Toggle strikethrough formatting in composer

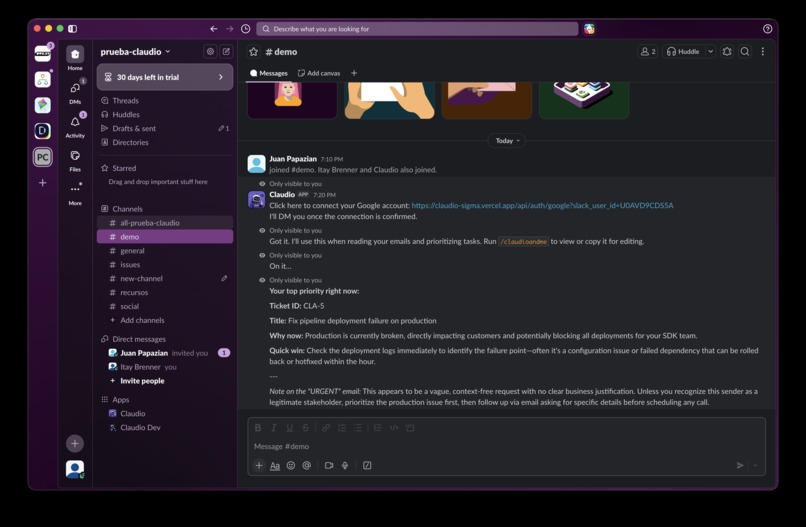305,428
